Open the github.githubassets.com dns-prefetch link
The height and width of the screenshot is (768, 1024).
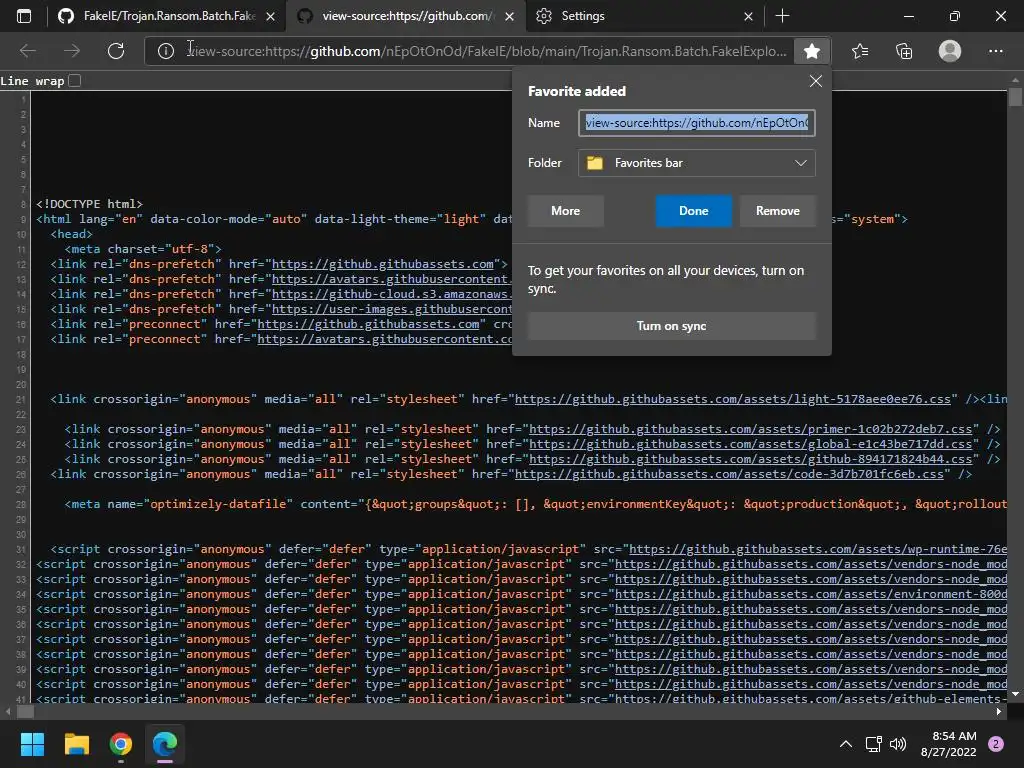click(x=383, y=264)
